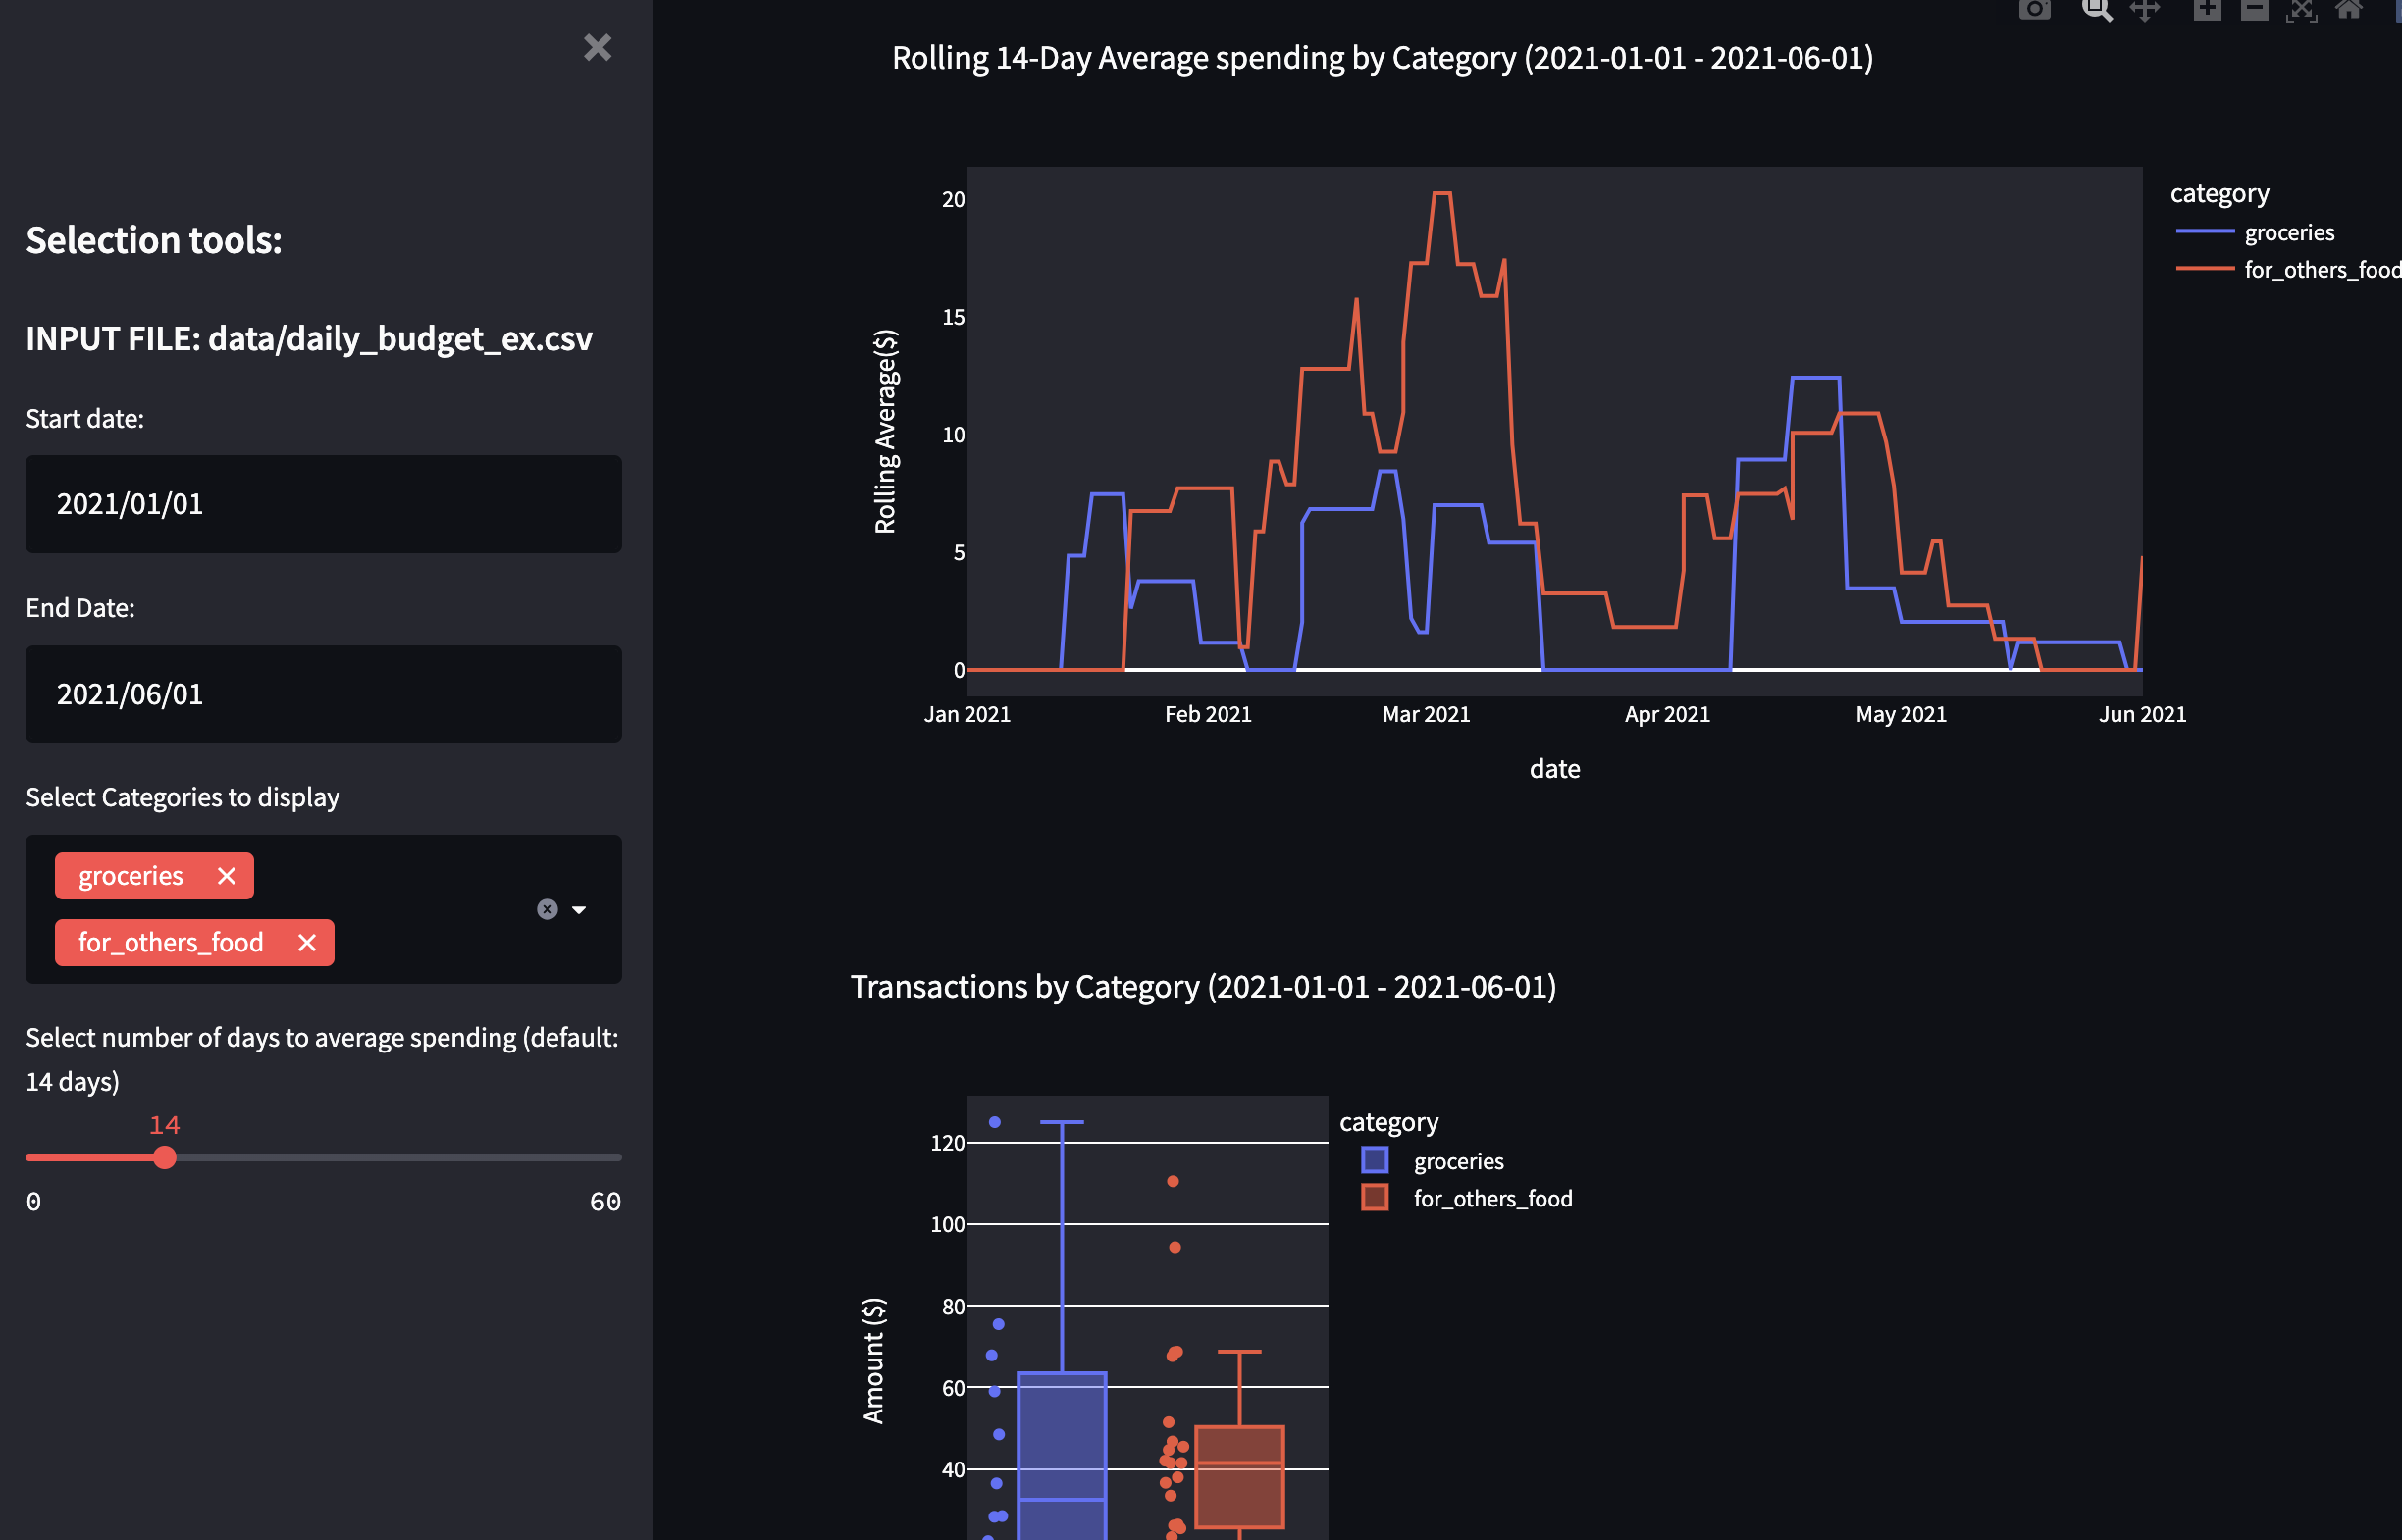Click the autoscale icon in chart toolbar
The image size is (2402, 1540).
pos(2301,10)
